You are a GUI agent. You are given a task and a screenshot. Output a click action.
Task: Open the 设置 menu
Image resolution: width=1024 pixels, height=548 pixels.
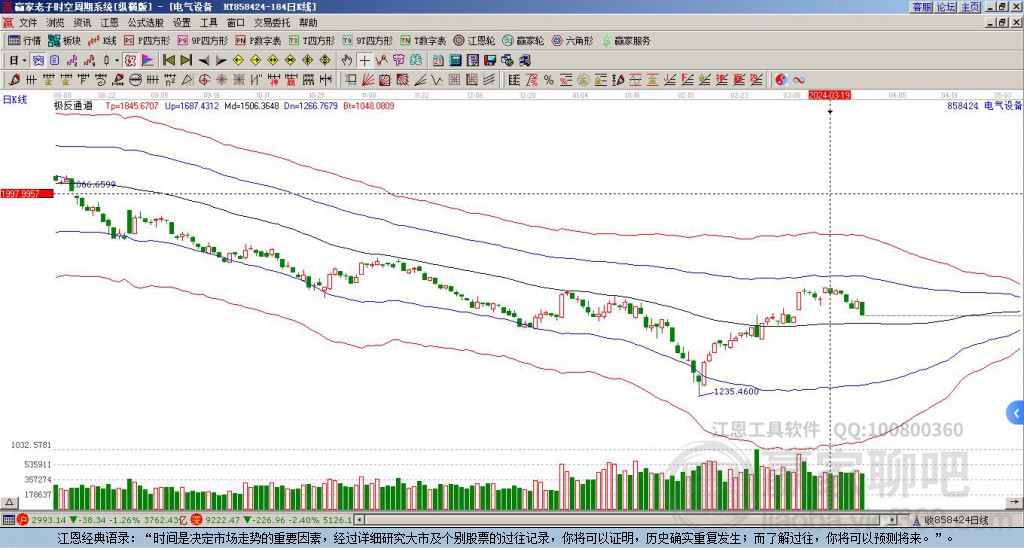[182, 23]
